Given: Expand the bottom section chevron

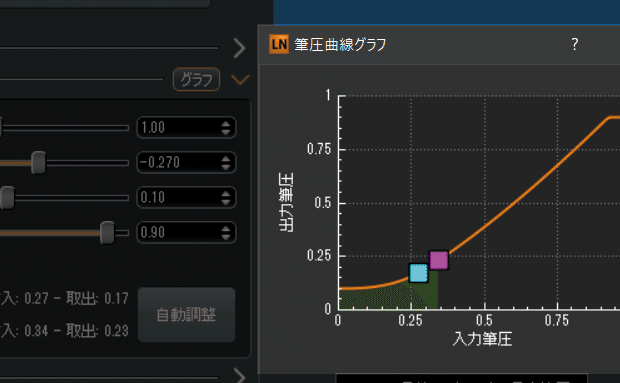Looking at the screenshot, I should coord(239,375).
